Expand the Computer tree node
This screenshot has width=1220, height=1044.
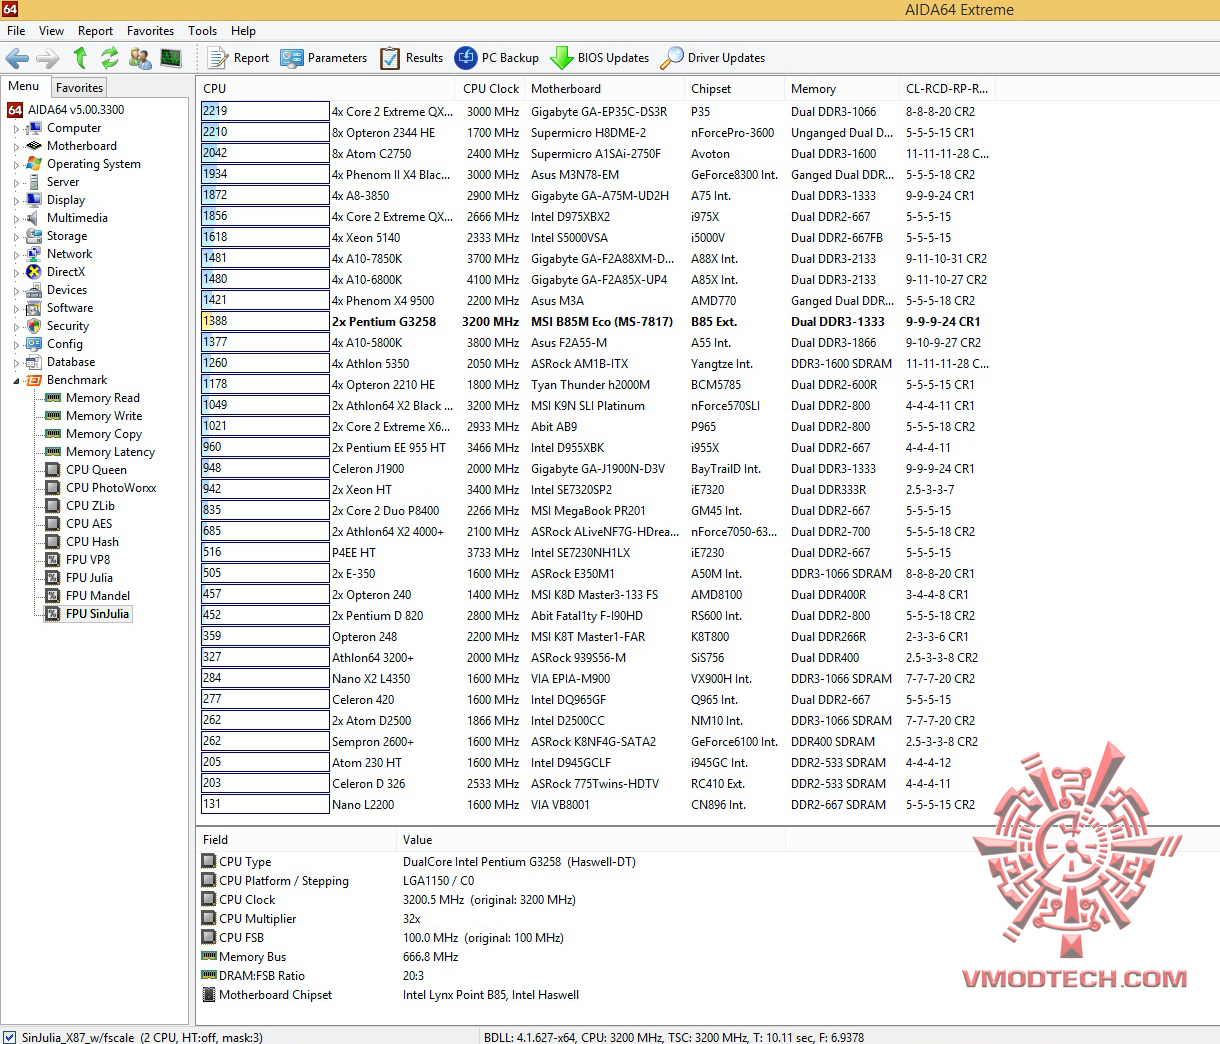tap(16, 129)
